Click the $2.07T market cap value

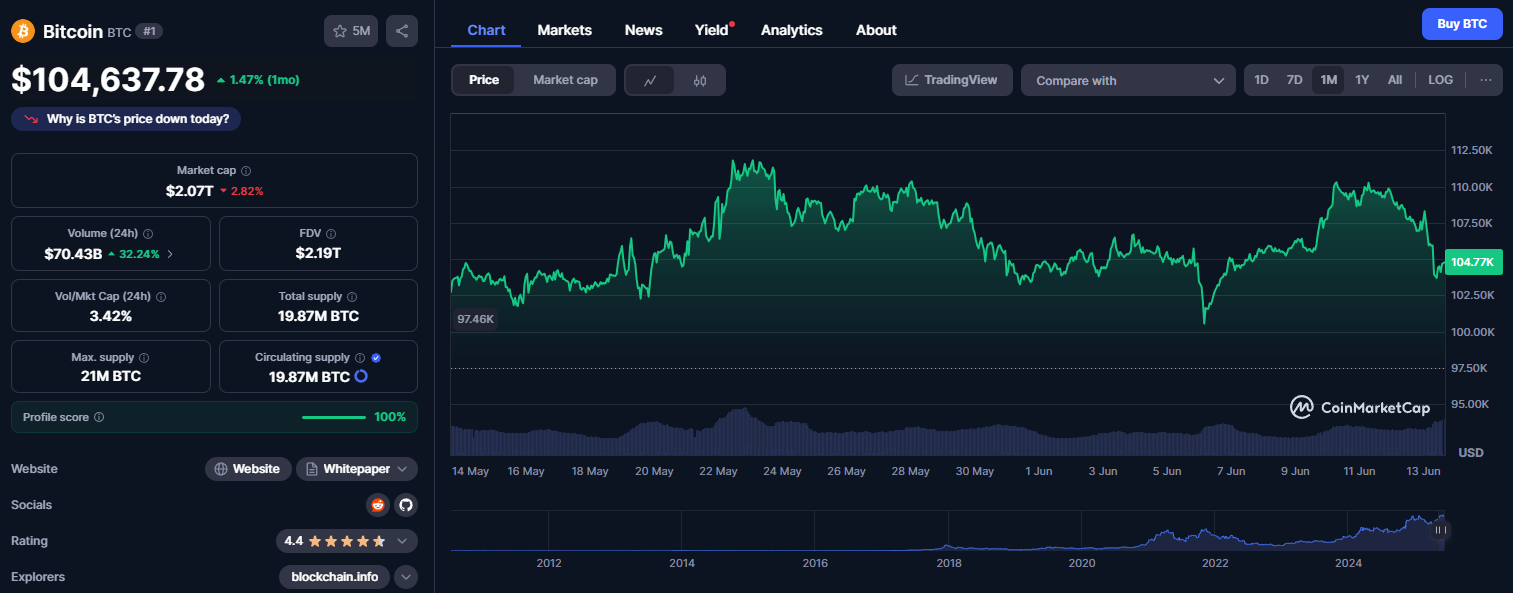(190, 190)
